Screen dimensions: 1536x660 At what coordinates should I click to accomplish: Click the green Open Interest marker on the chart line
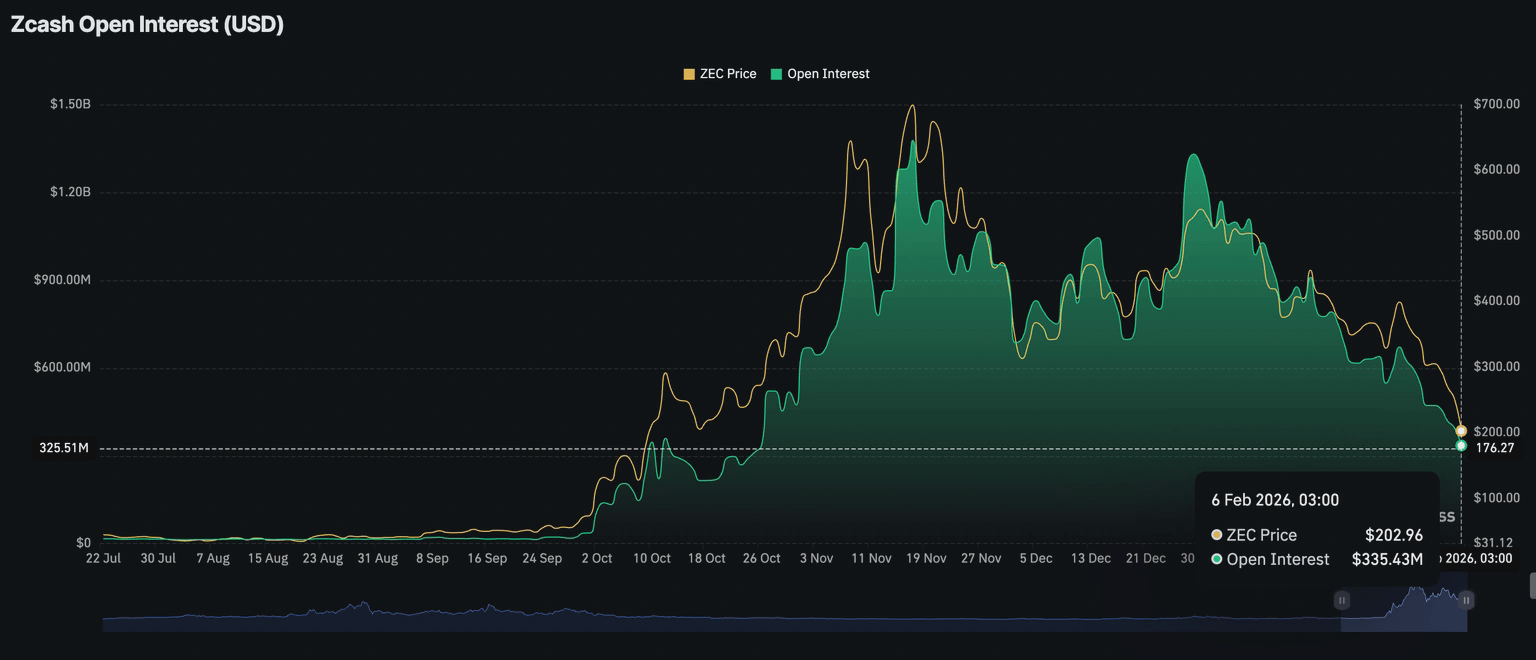[1461, 445]
